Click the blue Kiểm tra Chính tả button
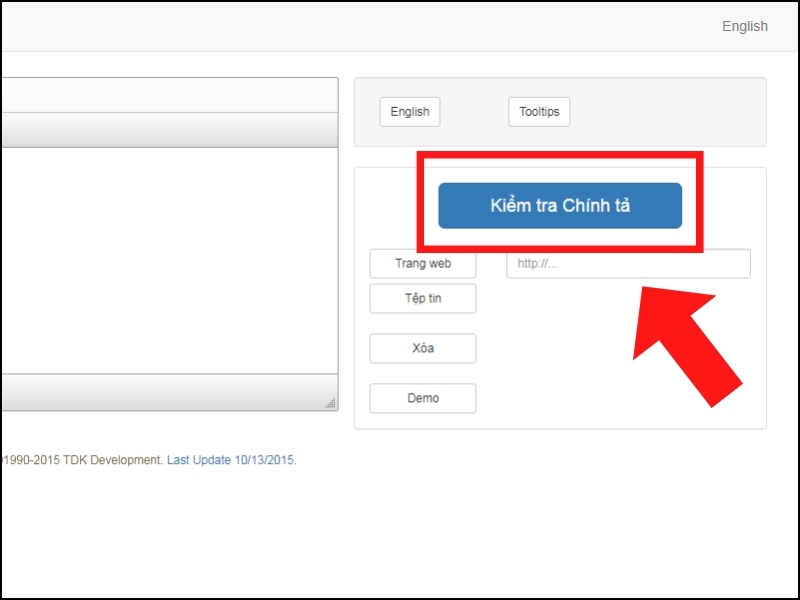The image size is (800, 600). coord(560,206)
